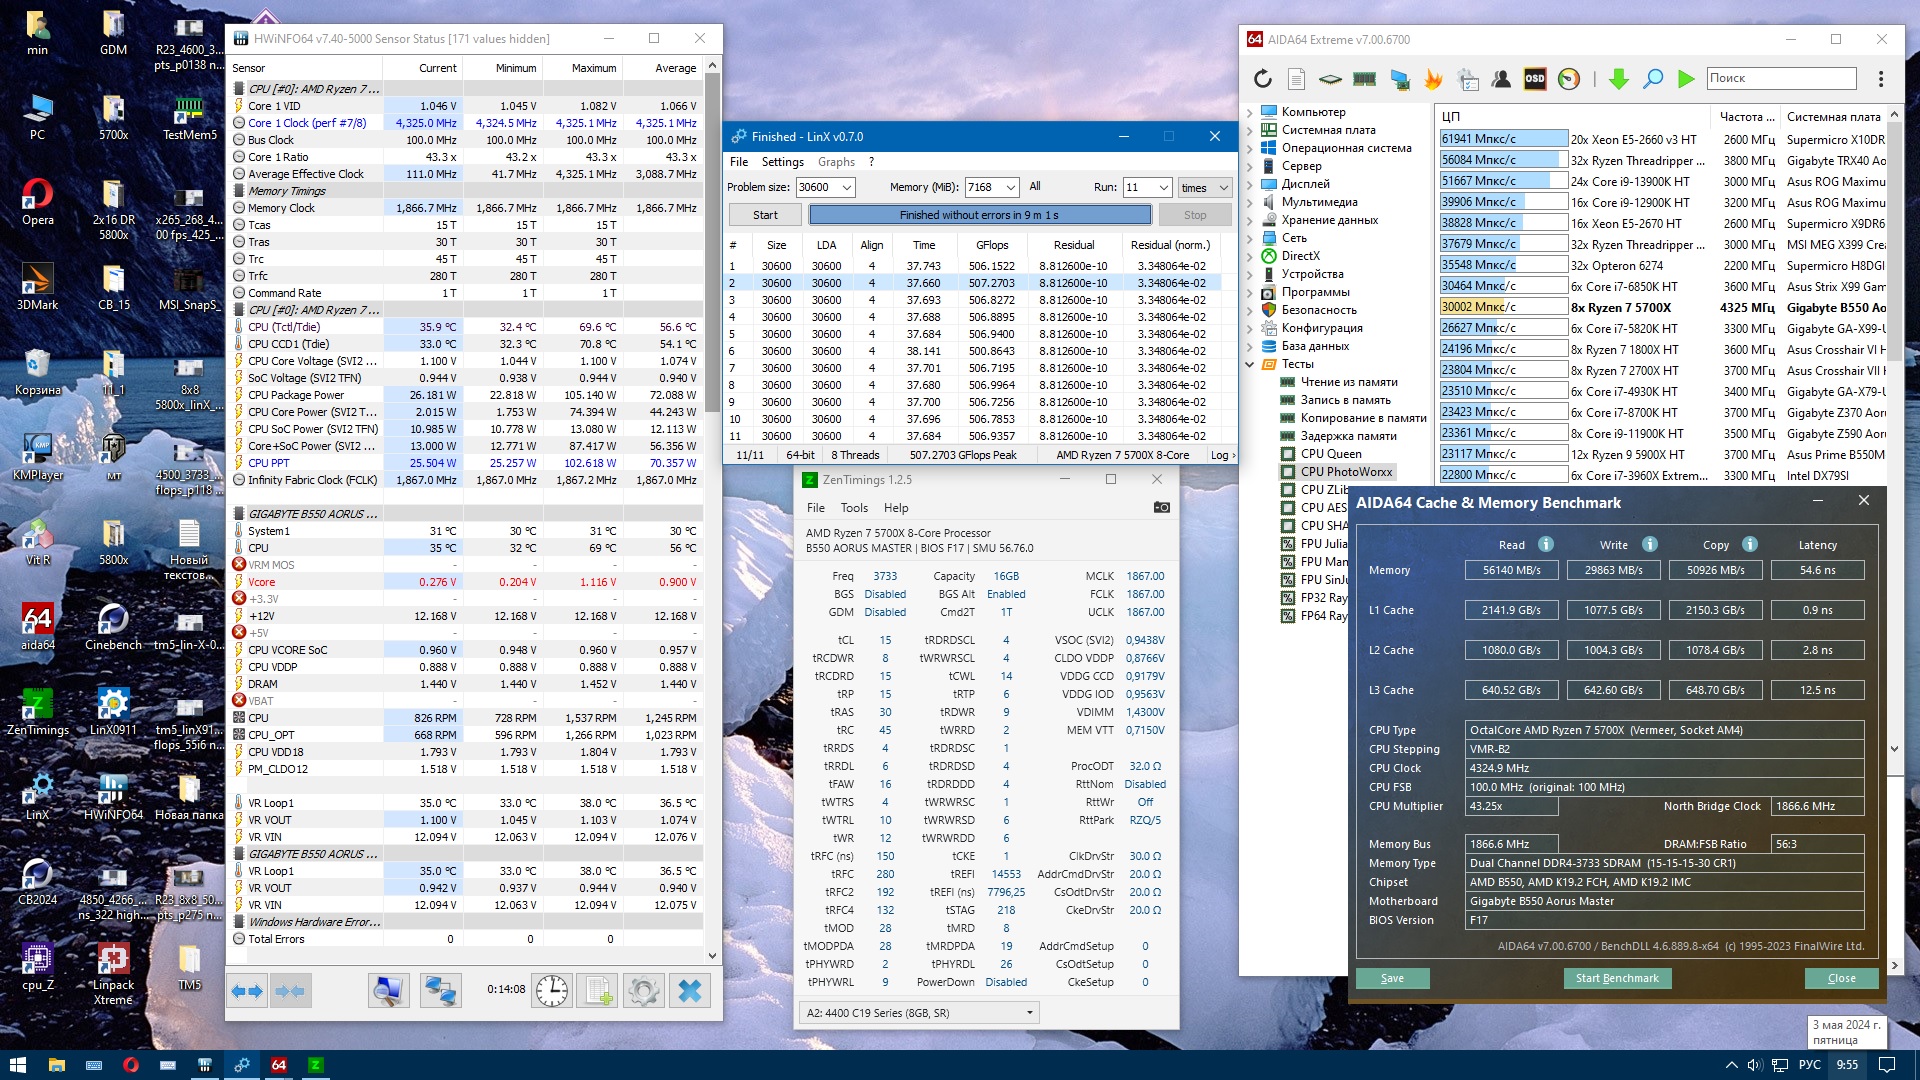The height and width of the screenshot is (1080, 1920).
Task: Open the Memory (MiB) dropdown in LinX
Action: pos(1010,187)
